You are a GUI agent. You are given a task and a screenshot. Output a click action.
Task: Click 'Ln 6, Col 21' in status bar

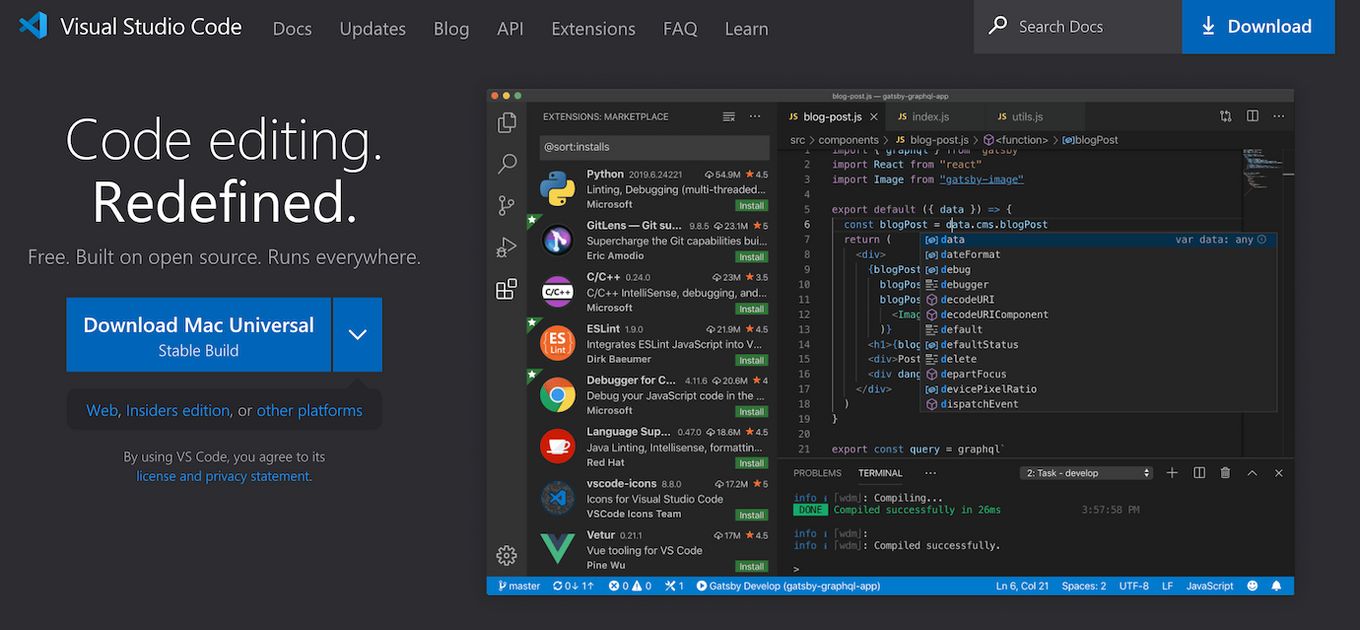[1022, 586]
